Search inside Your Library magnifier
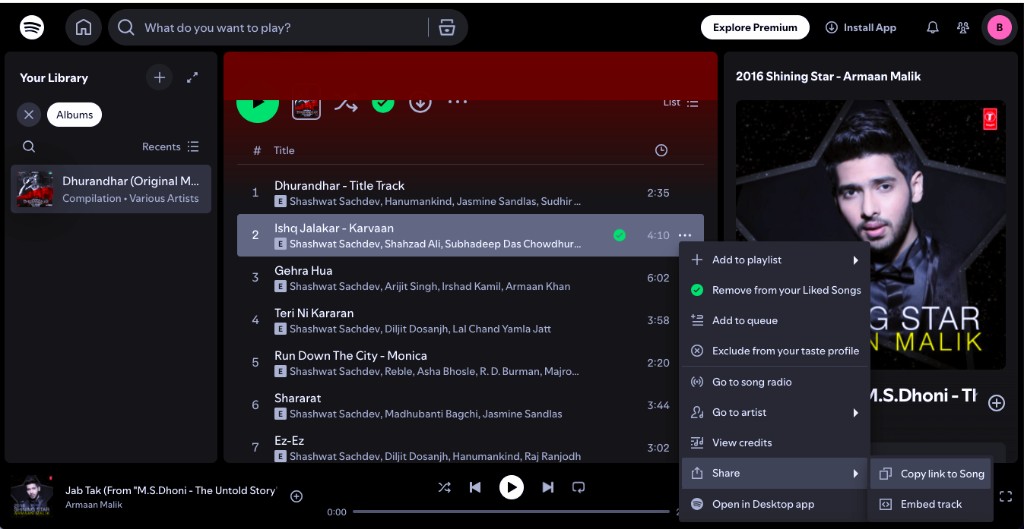 click(x=29, y=147)
